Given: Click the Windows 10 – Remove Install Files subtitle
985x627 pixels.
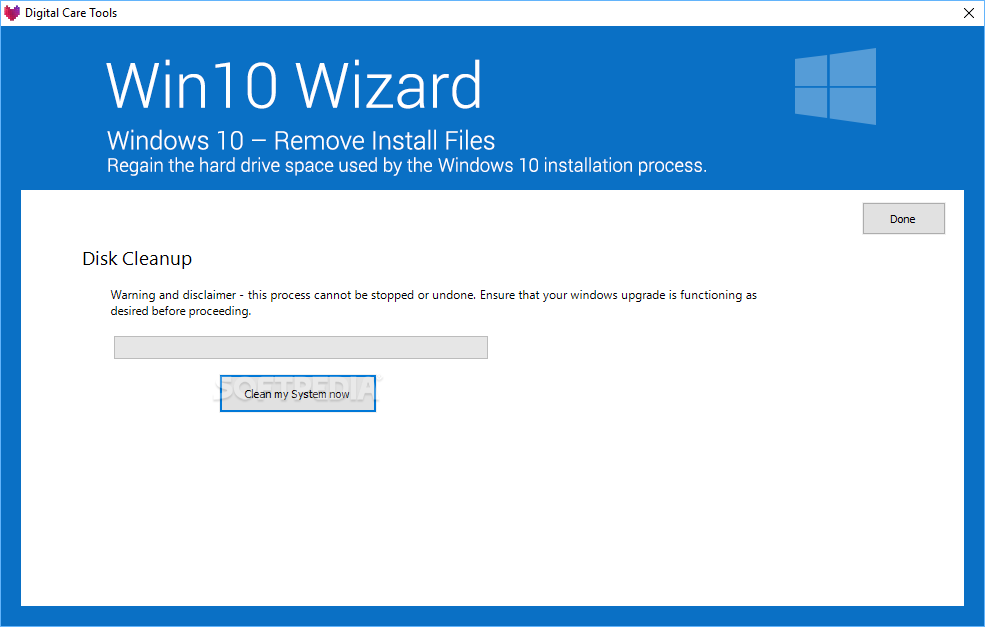Looking at the screenshot, I should 301,141.
